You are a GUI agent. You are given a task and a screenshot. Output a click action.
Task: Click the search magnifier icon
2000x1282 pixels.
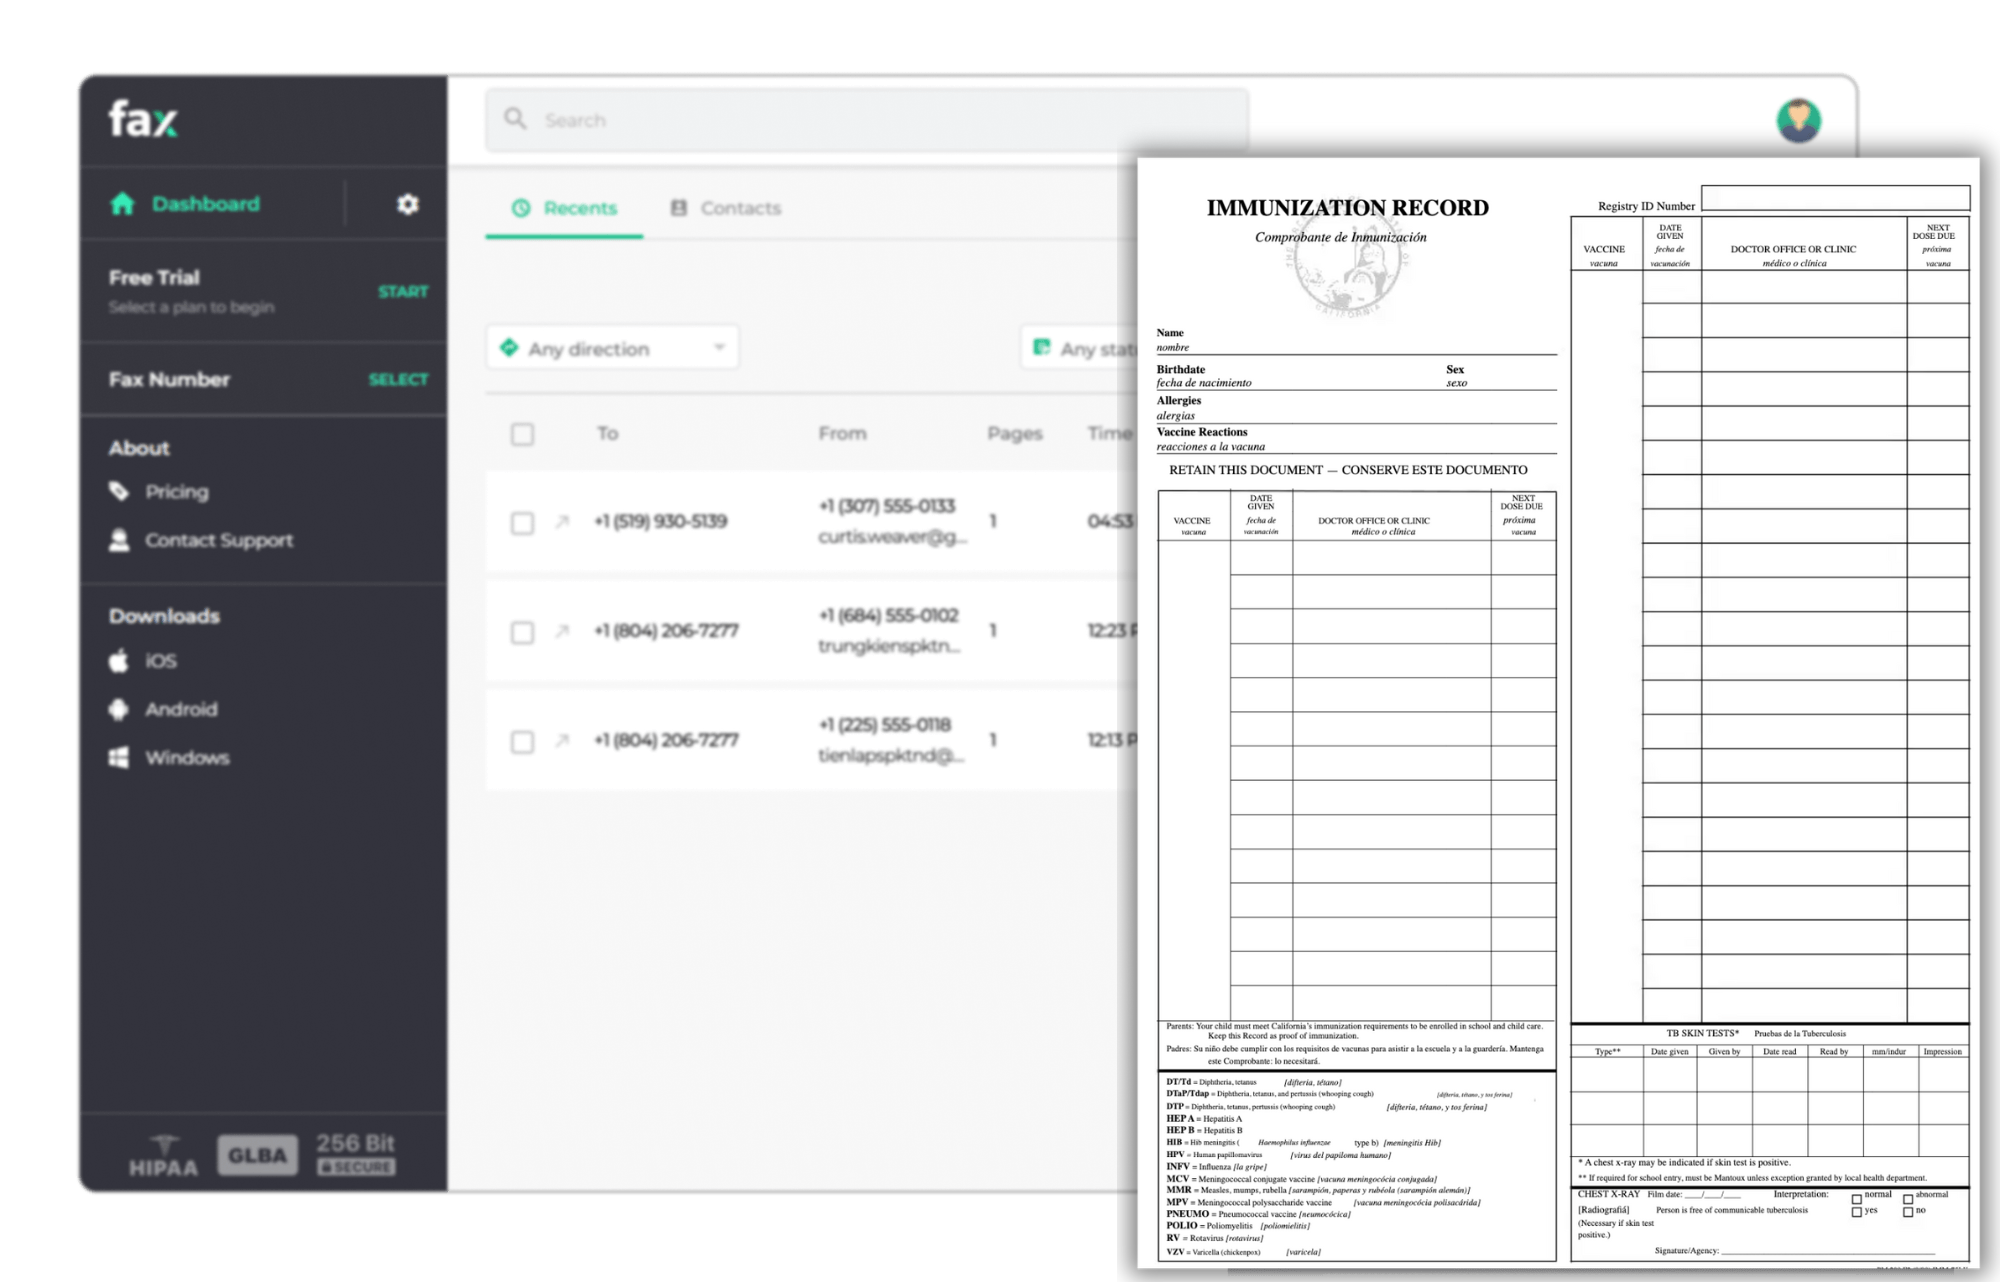[x=515, y=119]
